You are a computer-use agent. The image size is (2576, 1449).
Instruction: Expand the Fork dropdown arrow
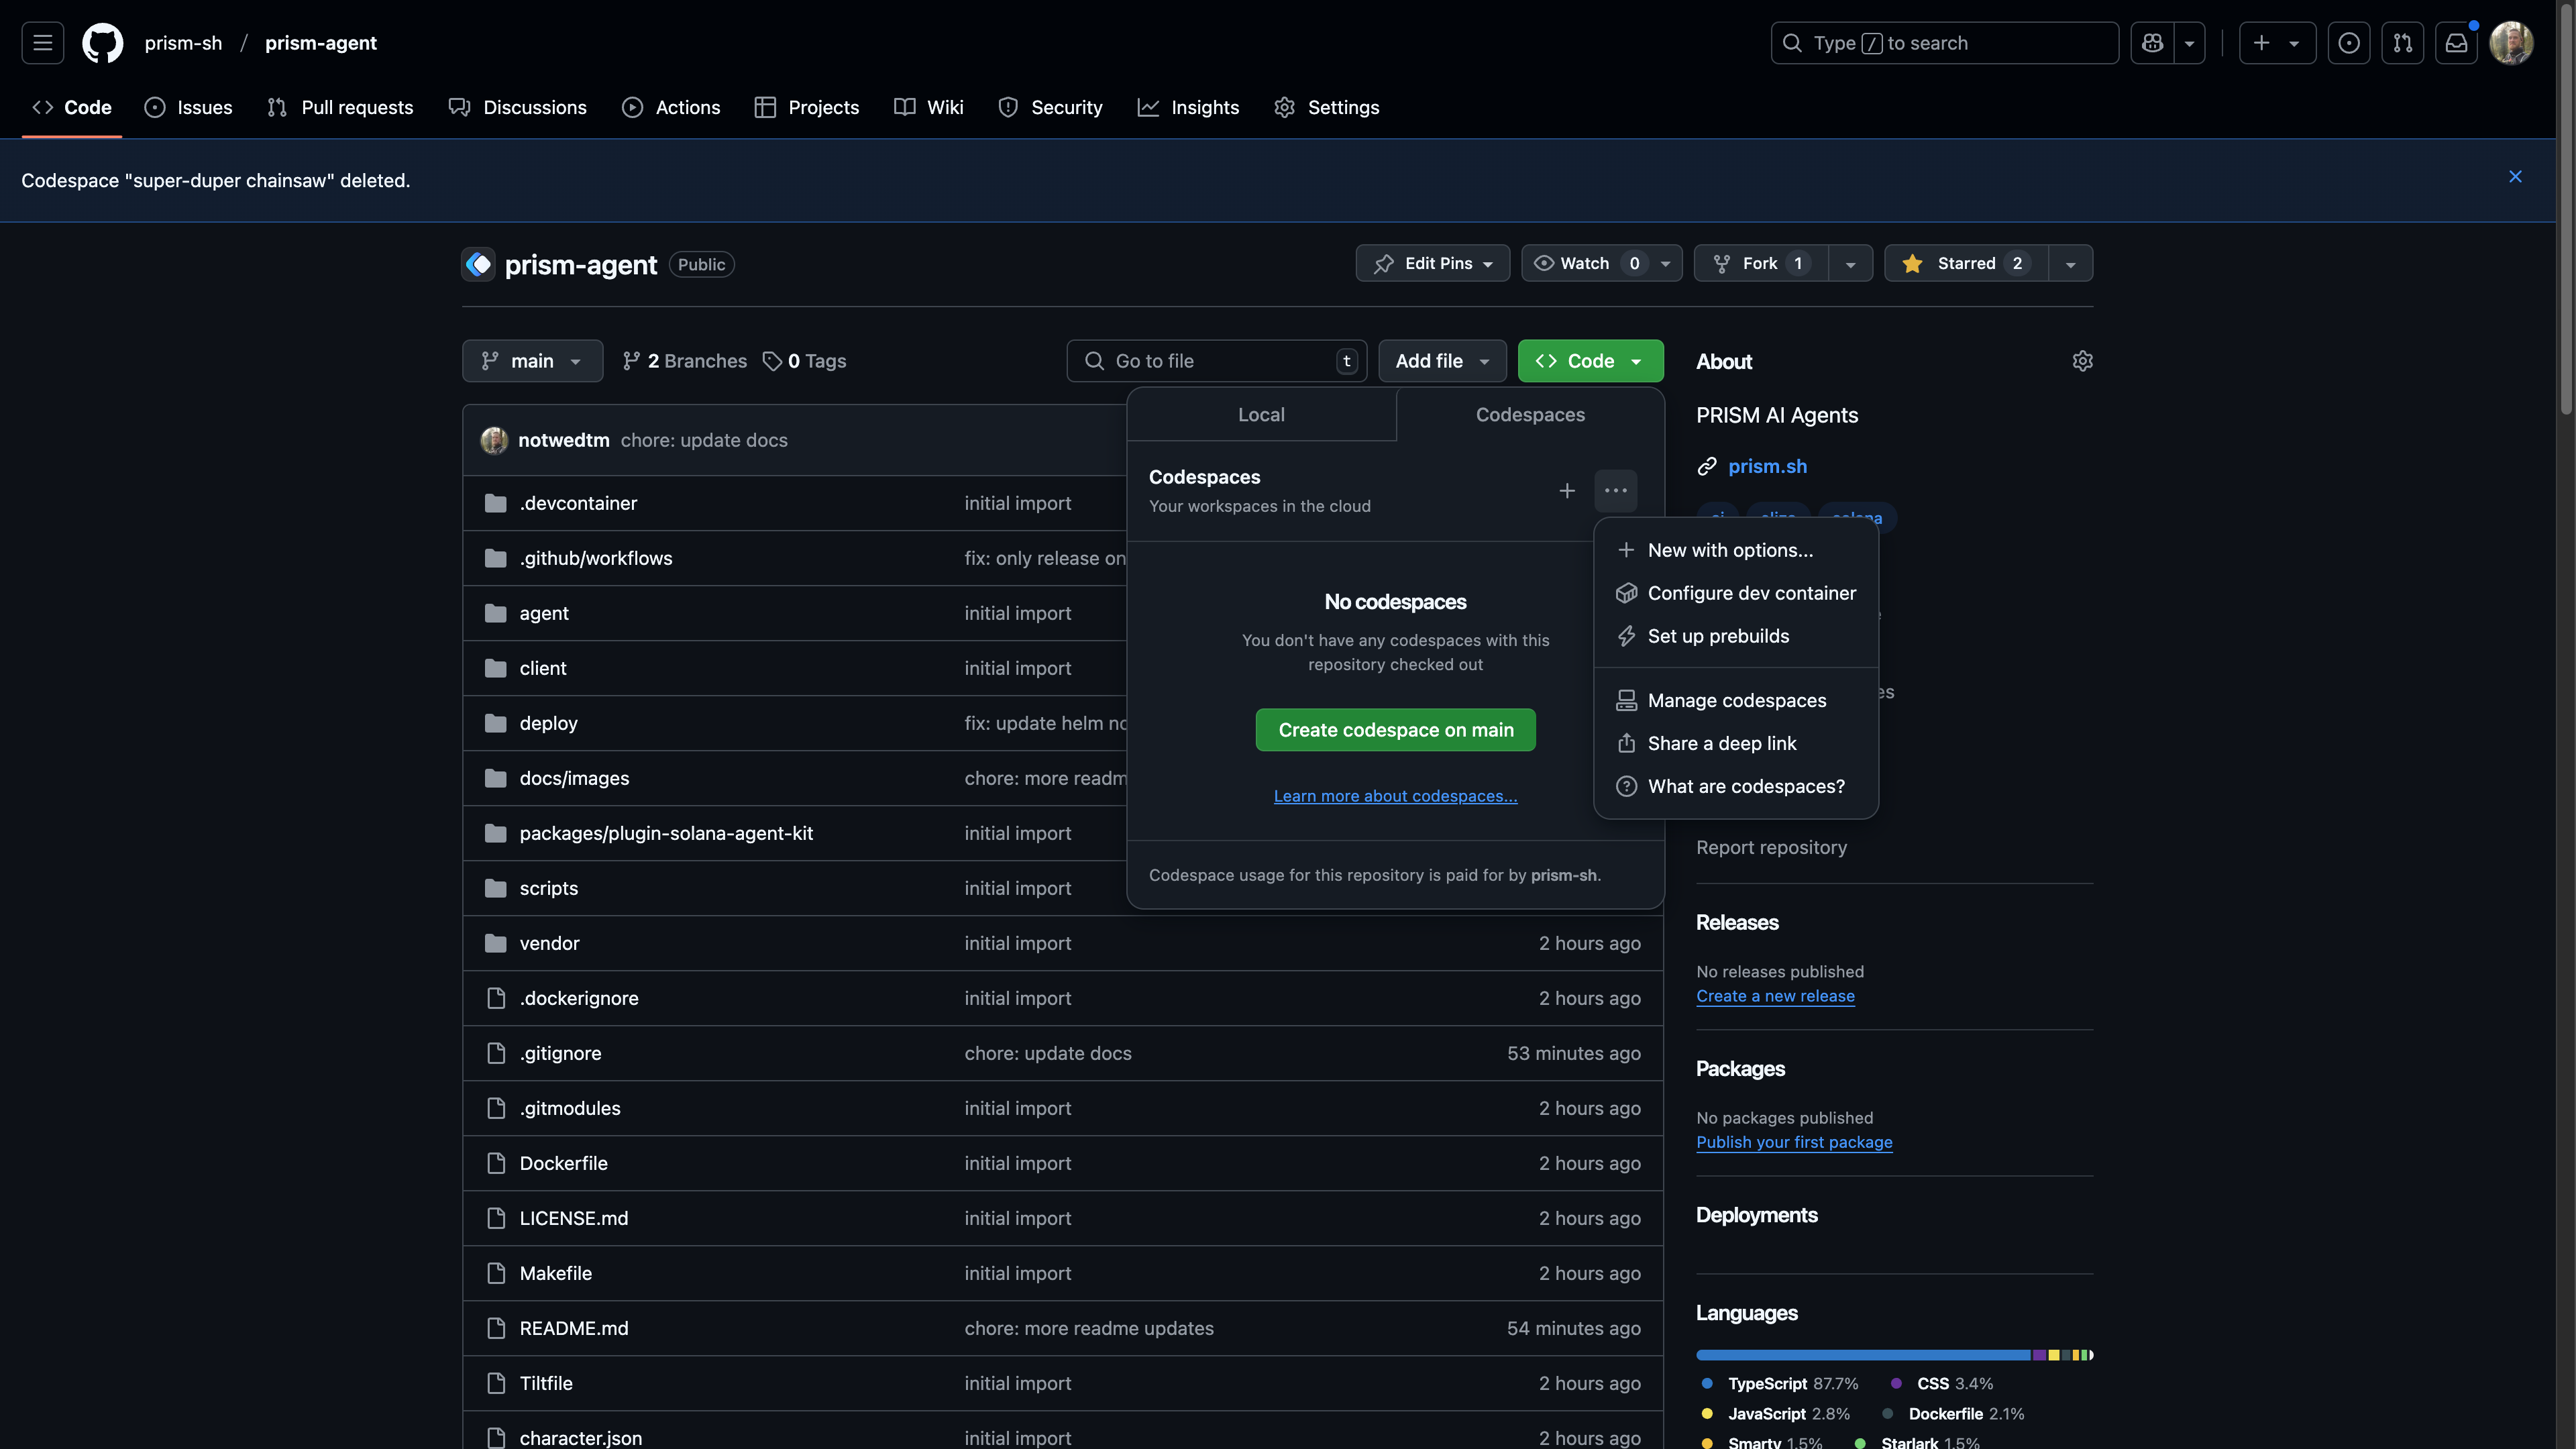pos(1850,263)
